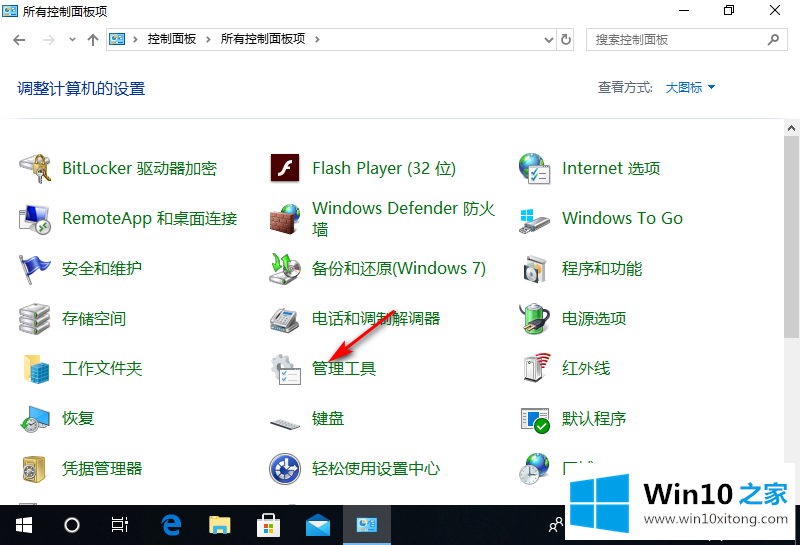The image size is (800, 545).
Task: Open 凭据管理器 safe icon
Action: point(34,469)
